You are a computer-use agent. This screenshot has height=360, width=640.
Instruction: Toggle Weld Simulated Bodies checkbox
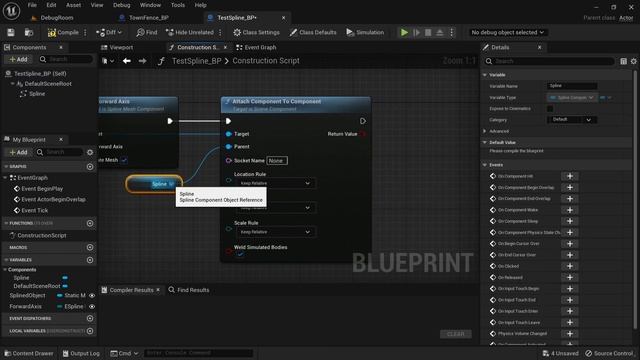click(240, 254)
